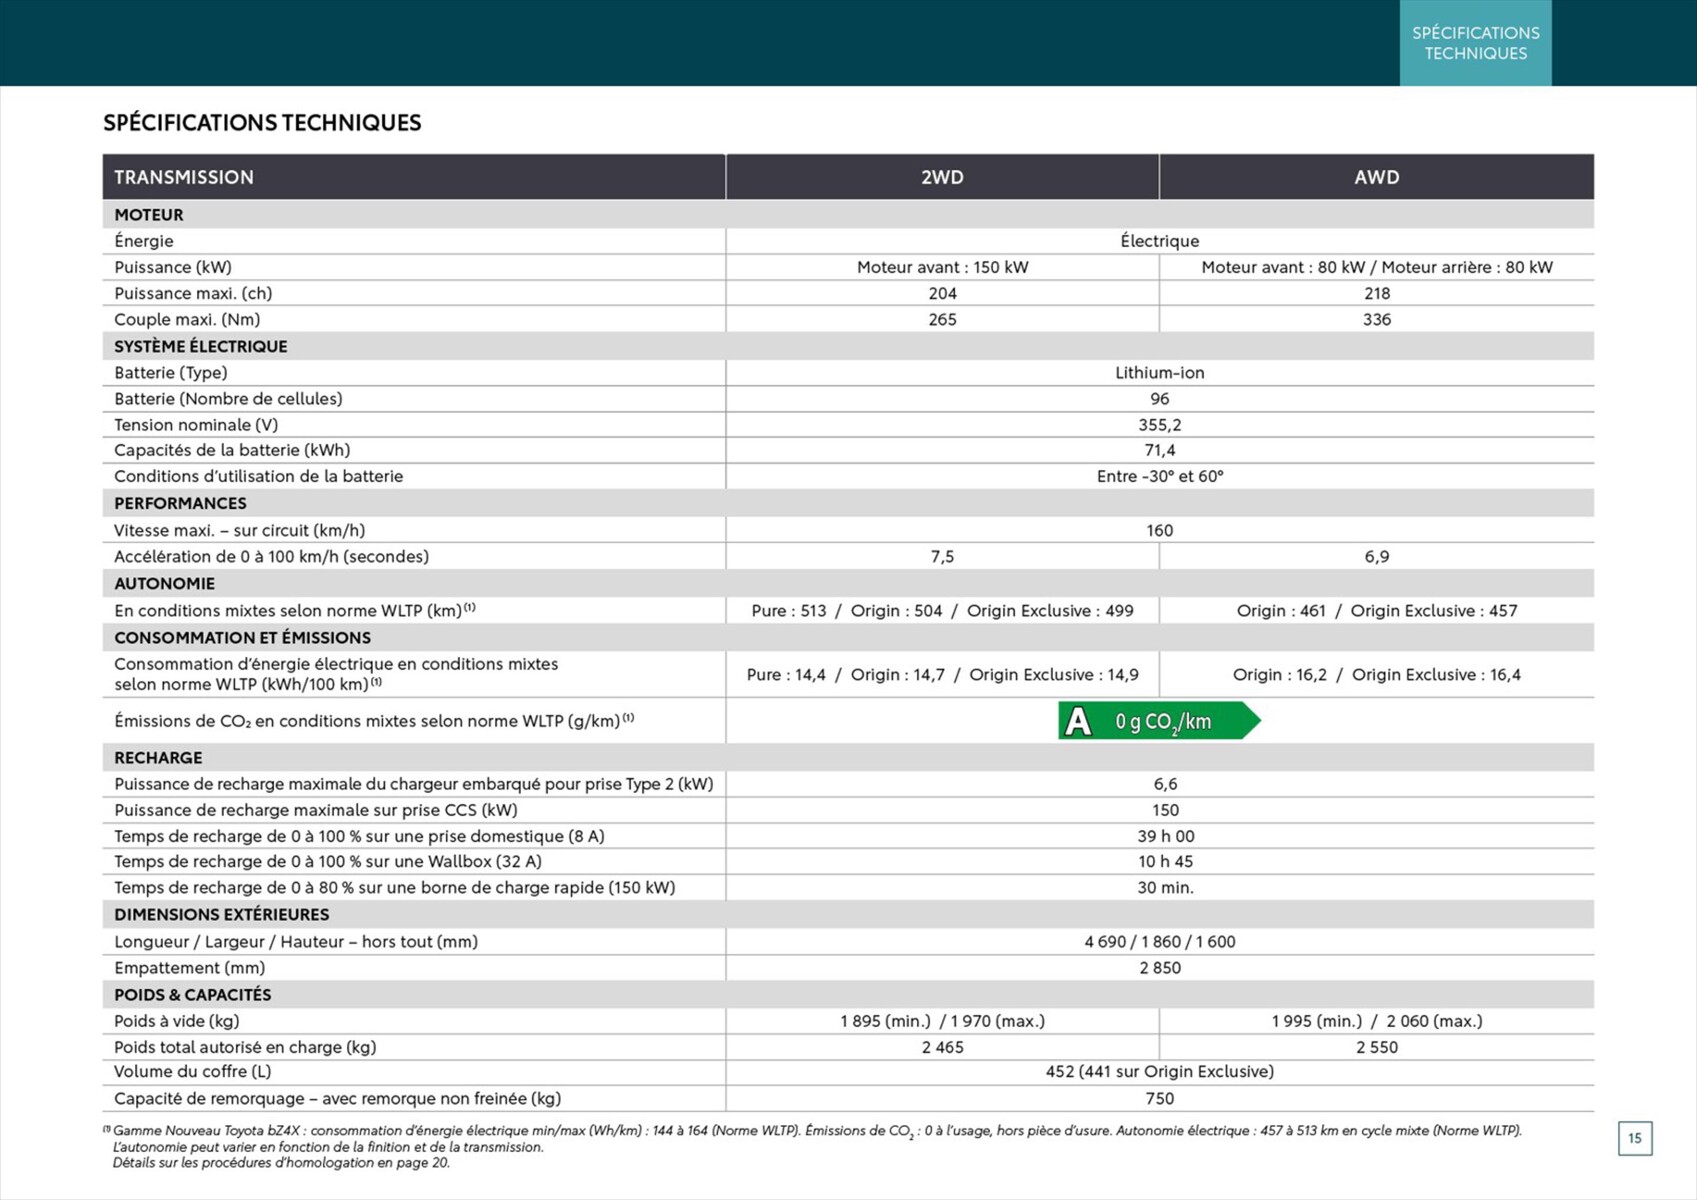Click the SYSTÈME ÉLECTRIQUE section heading

(201, 346)
